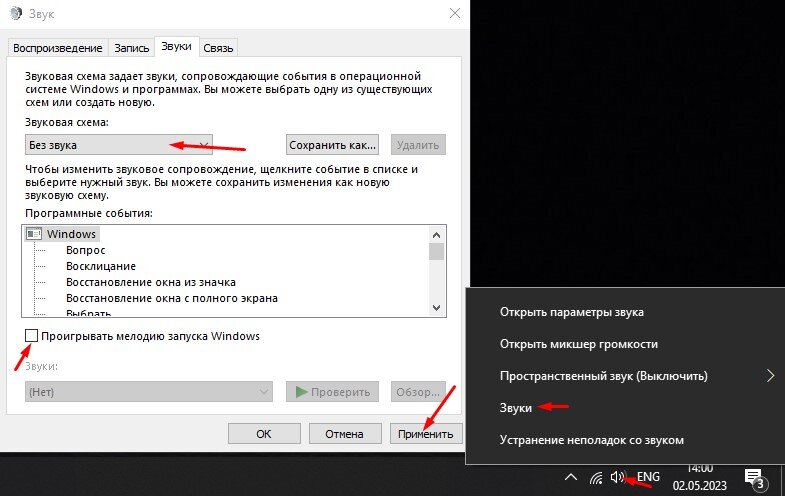785x496 pixels.
Task: Select the 'Звуки' tab
Action: pos(176,46)
